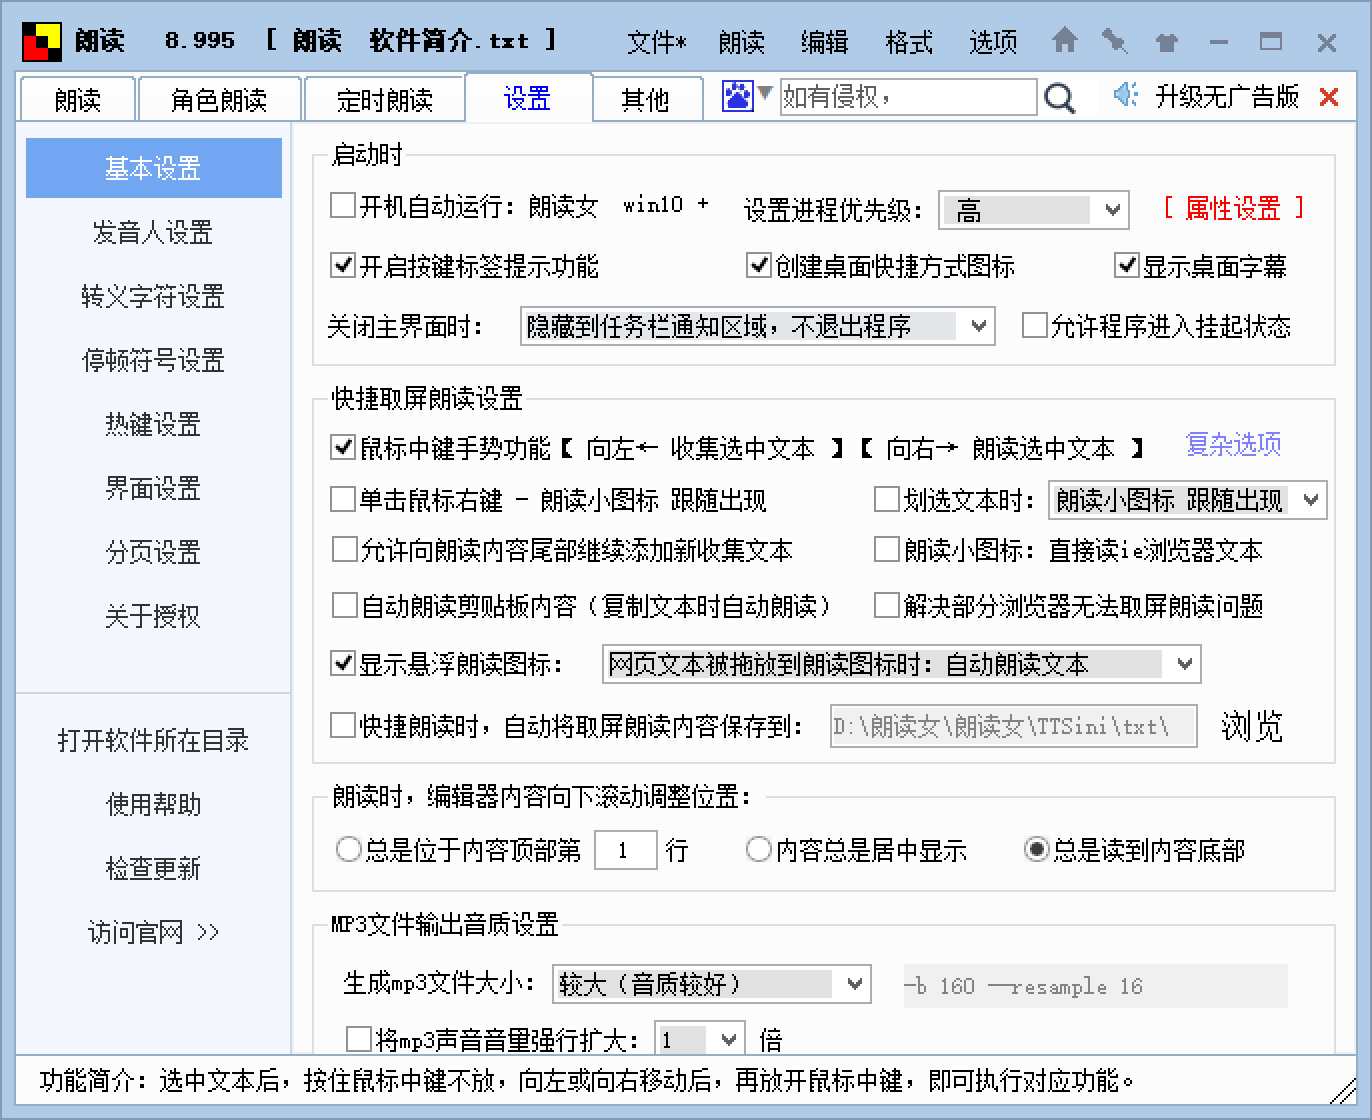Open the 编辑 menu
The height and width of the screenshot is (1120, 1372).
[824, 42]
